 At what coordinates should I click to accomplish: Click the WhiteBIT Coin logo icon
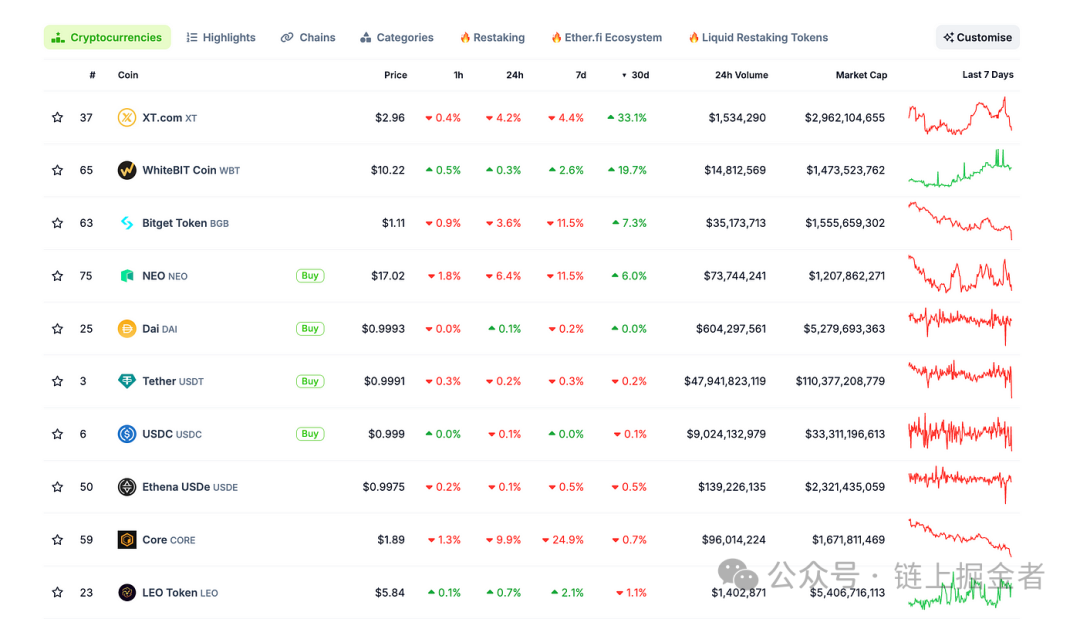coord(127,170)
